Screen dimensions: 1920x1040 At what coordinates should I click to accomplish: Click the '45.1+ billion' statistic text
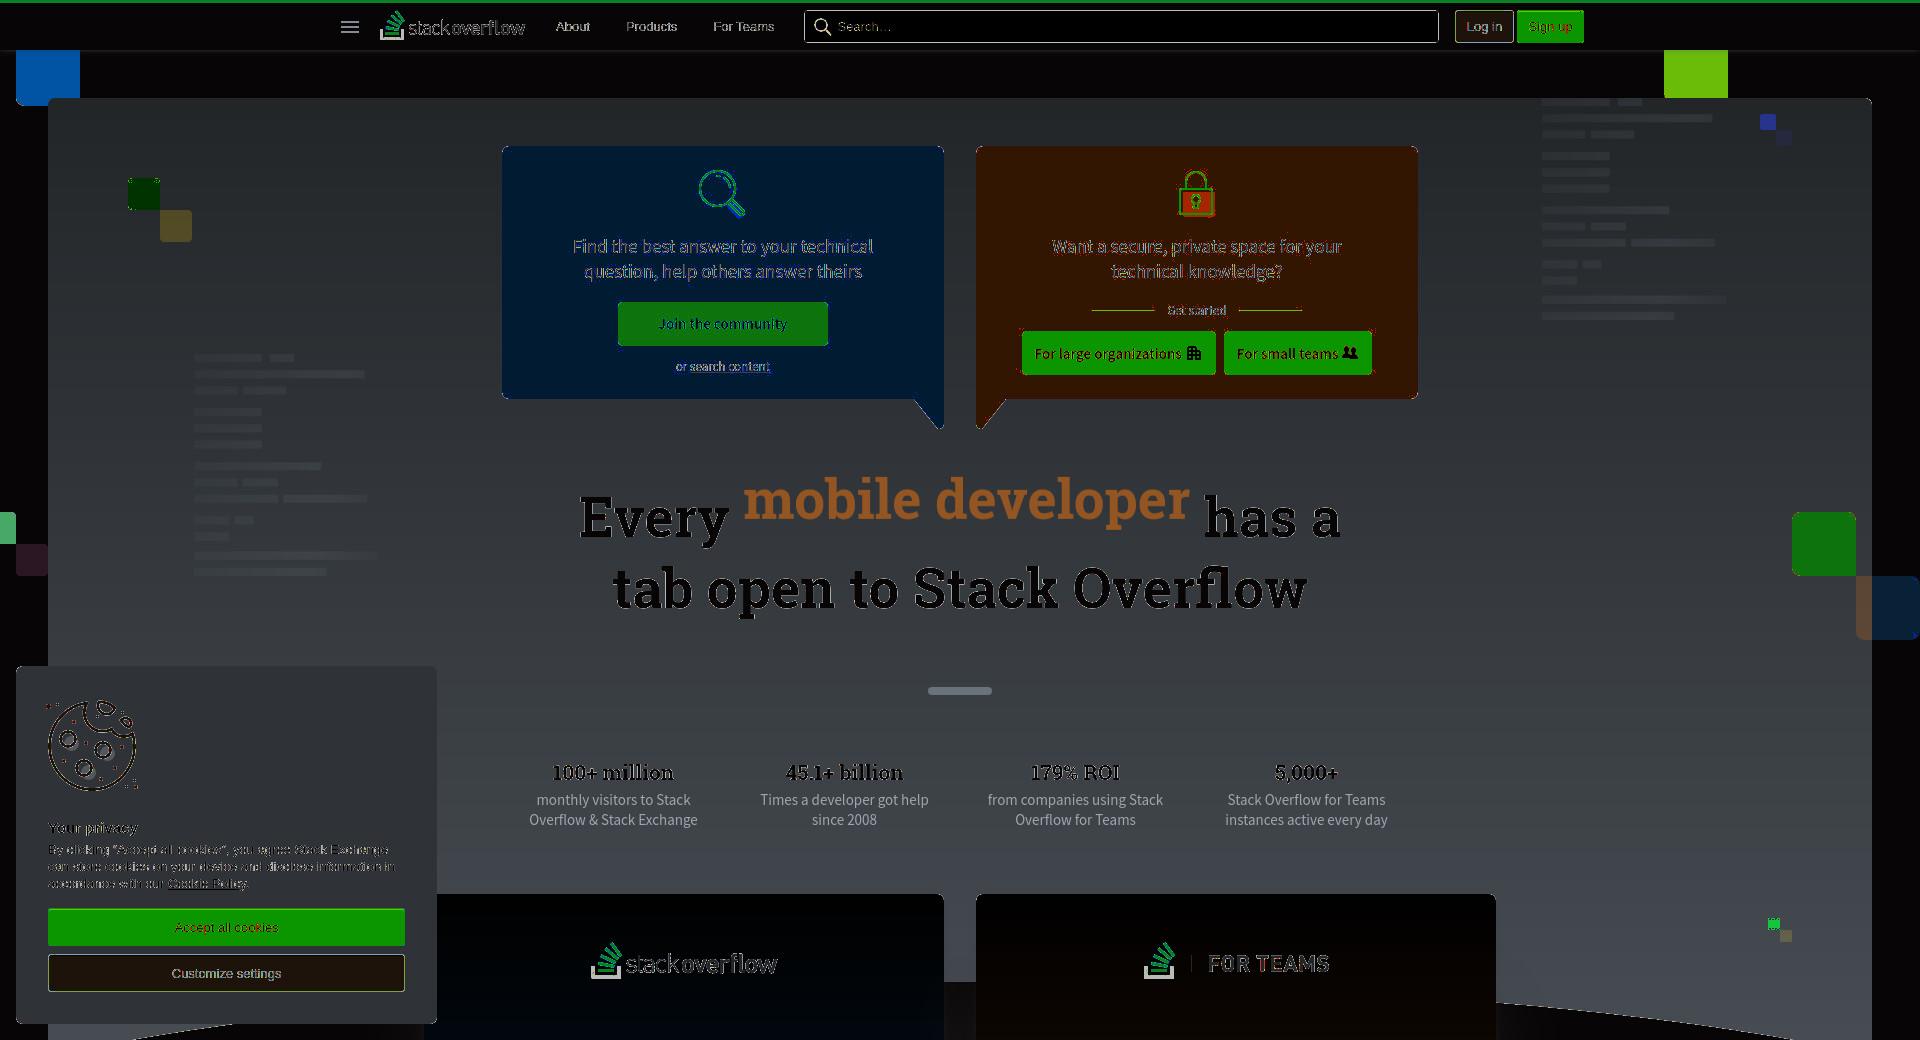pos(844,773)
